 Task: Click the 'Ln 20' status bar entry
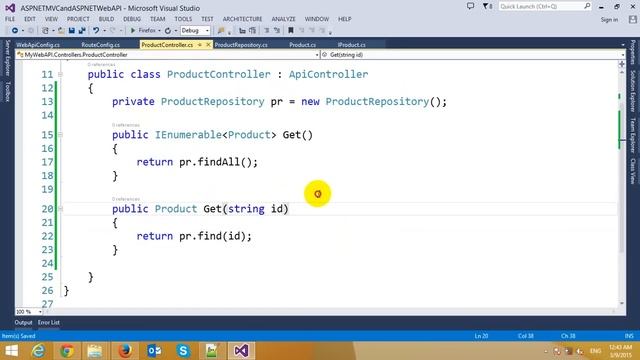tap(481, 336)
